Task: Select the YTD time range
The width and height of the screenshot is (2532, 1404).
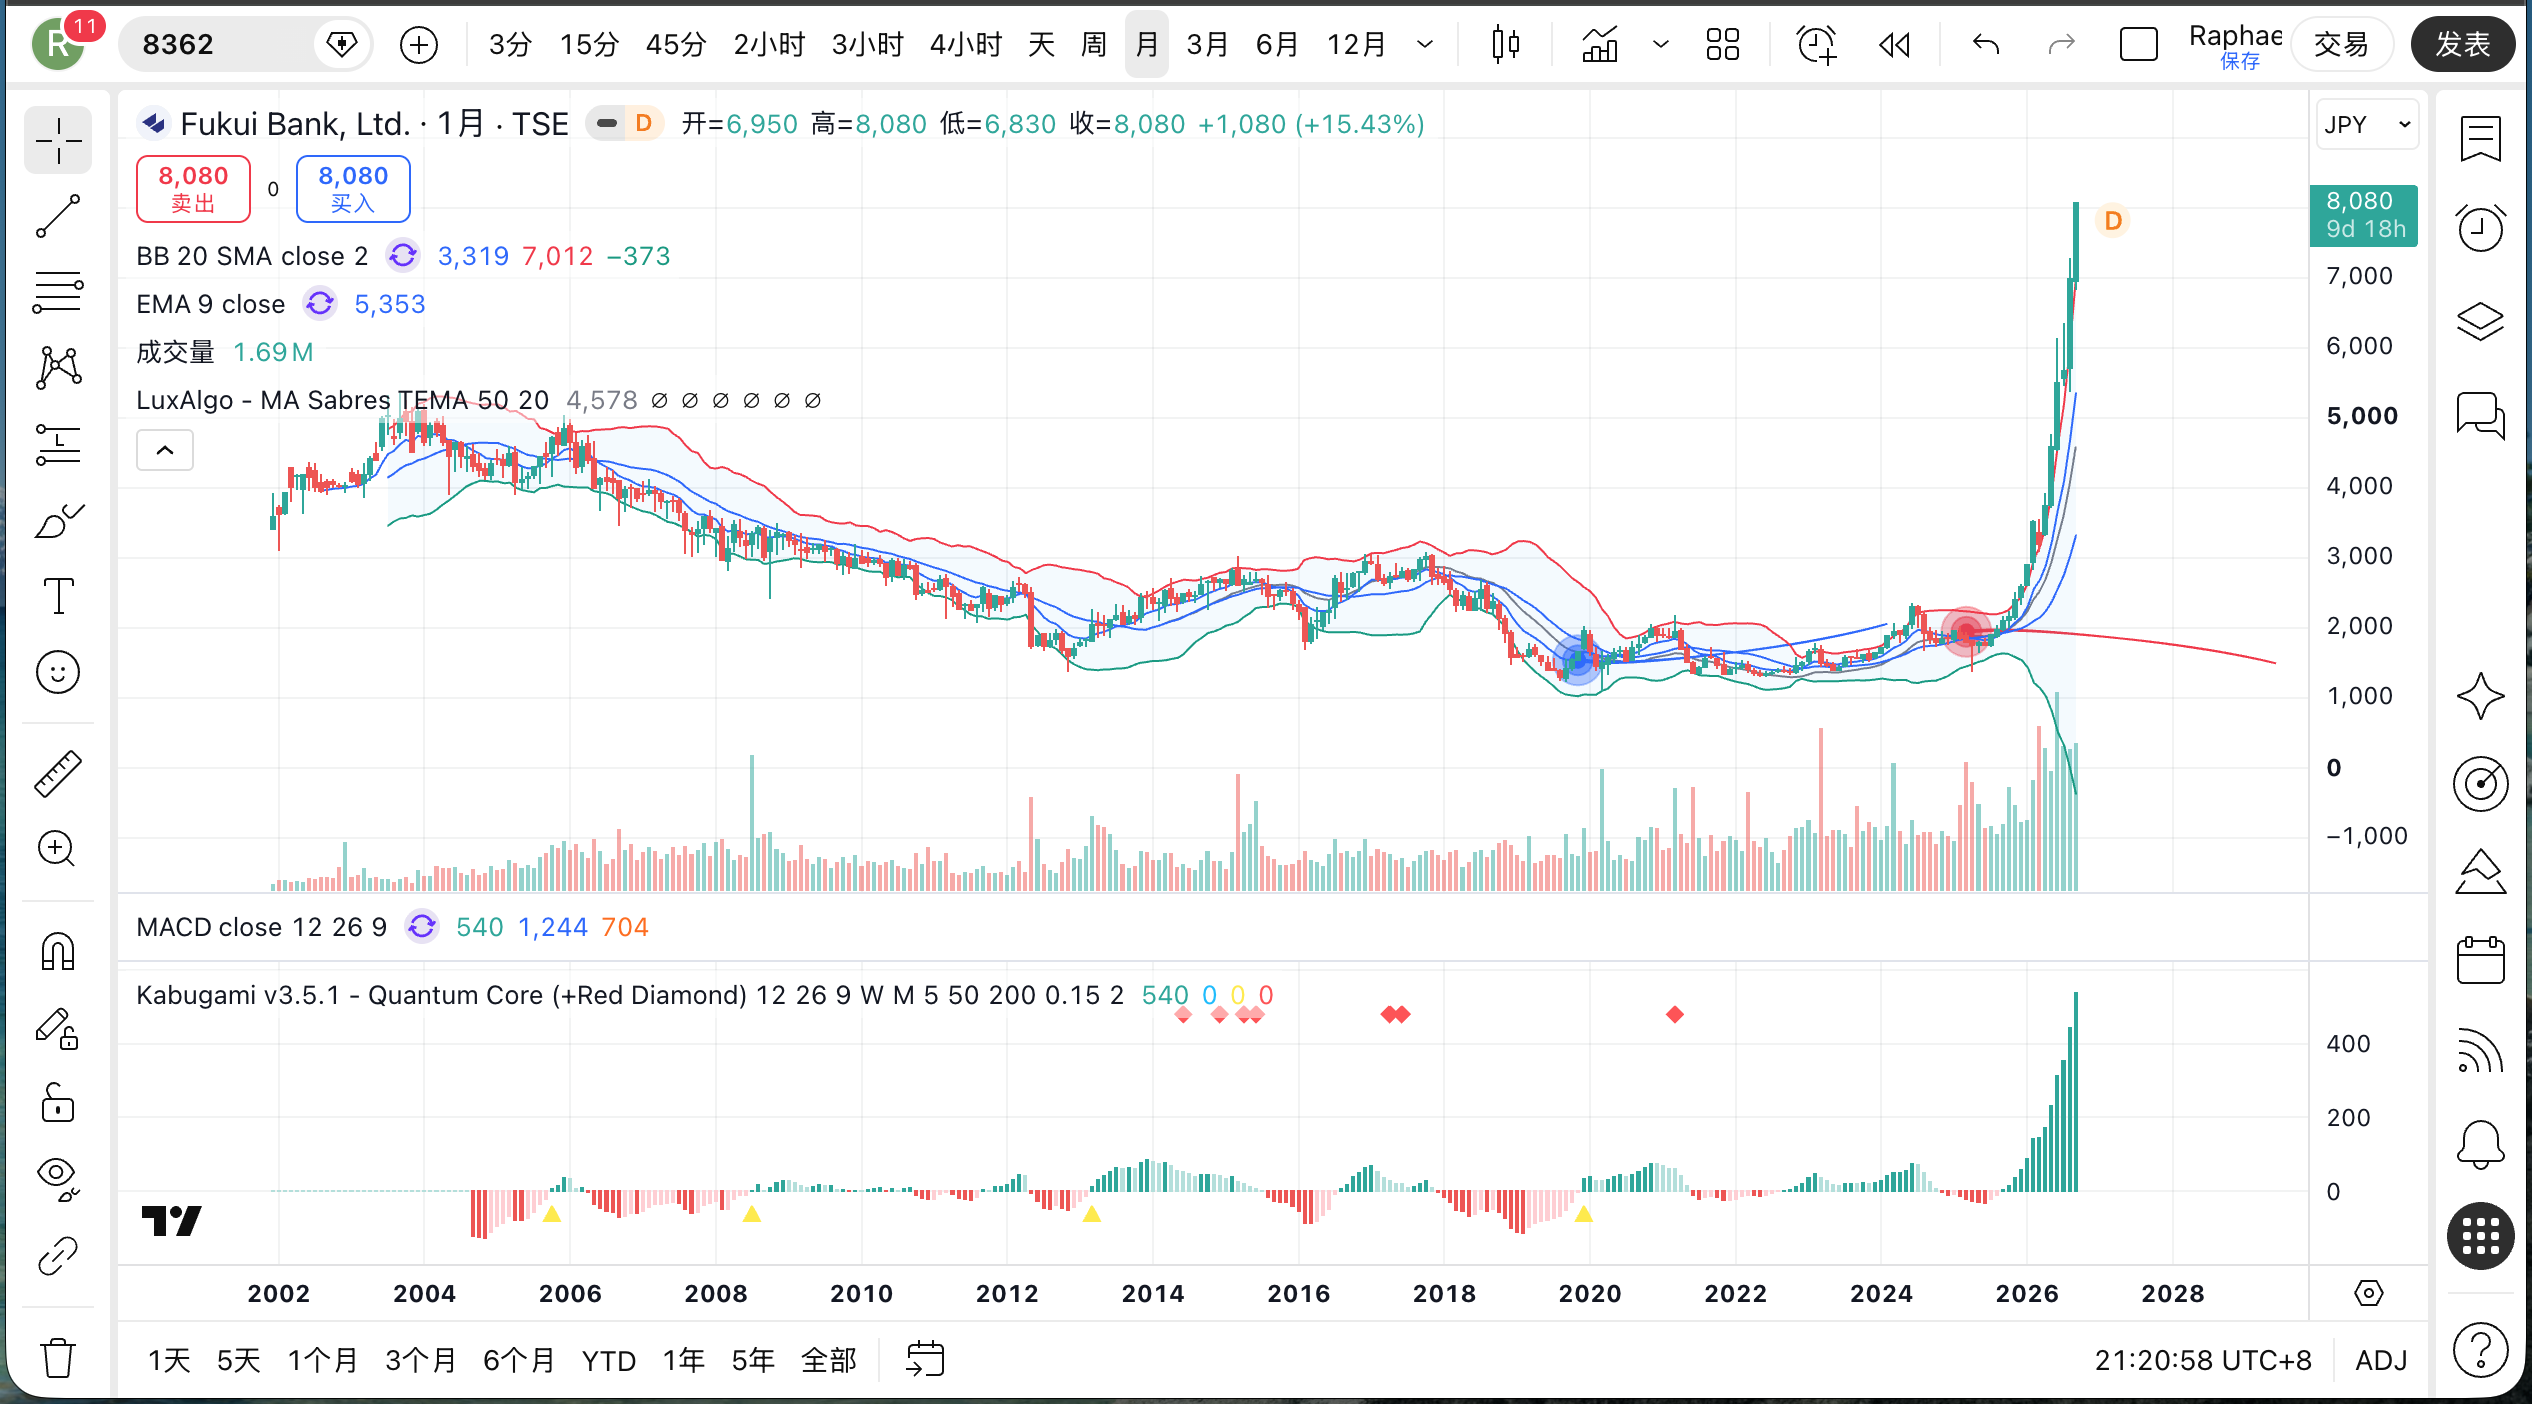Action: tap(609, 1360)
